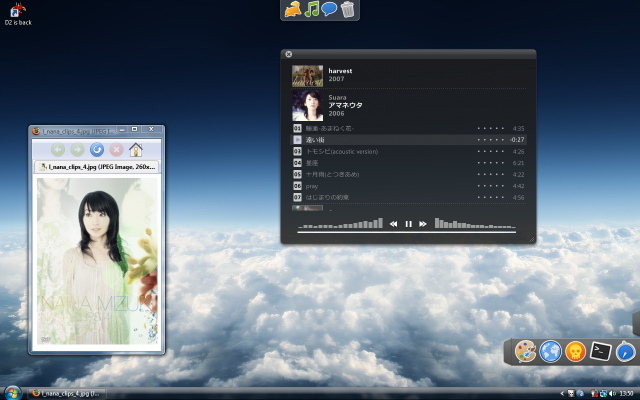The width and height of the screenshot is (640, 400).
Task: Open the volume speaker tray icon
Action: pos(612,393)
